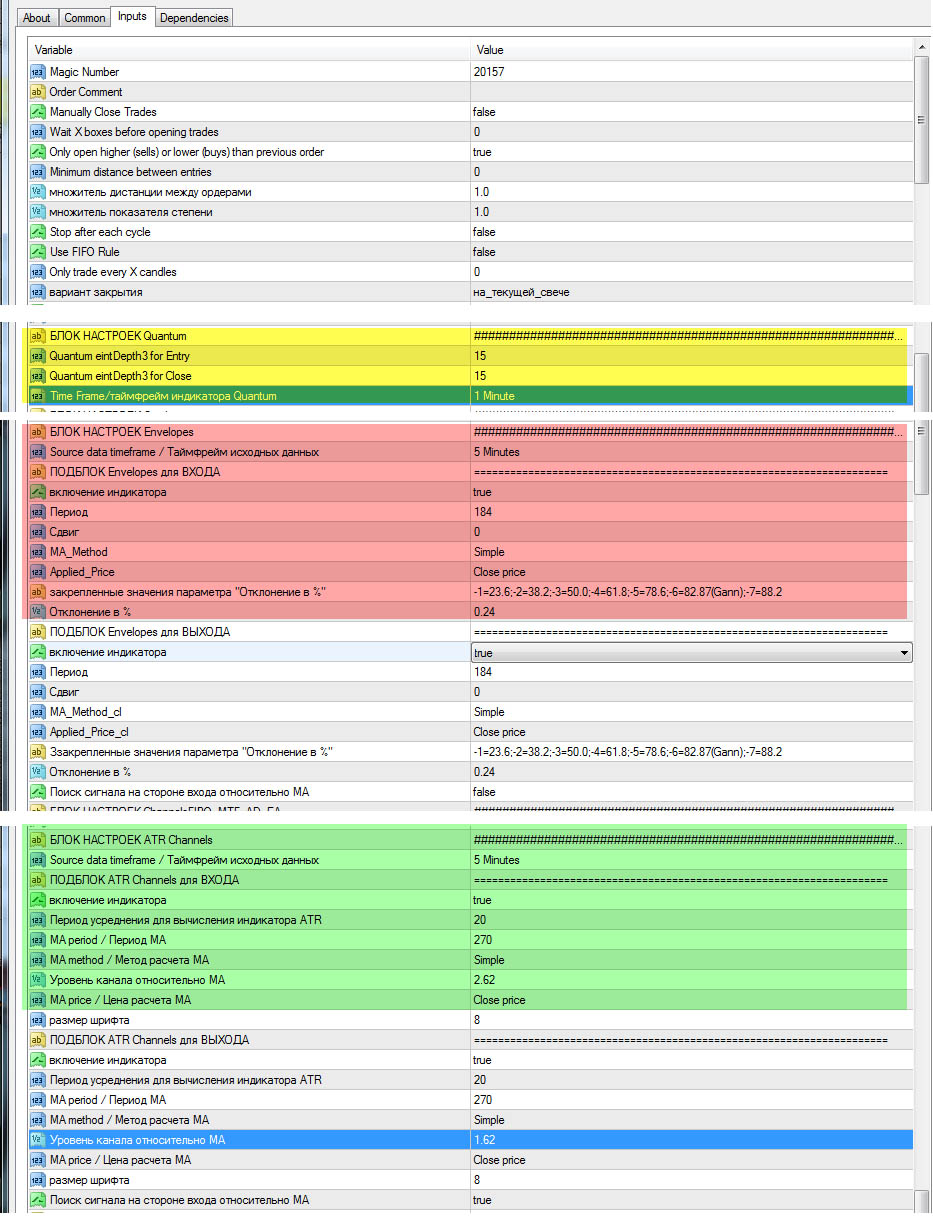Click icon beside Minimum distance between entries
This screenshot has height=1224, width=933.
pyautogui.click(x=38, y=172)
